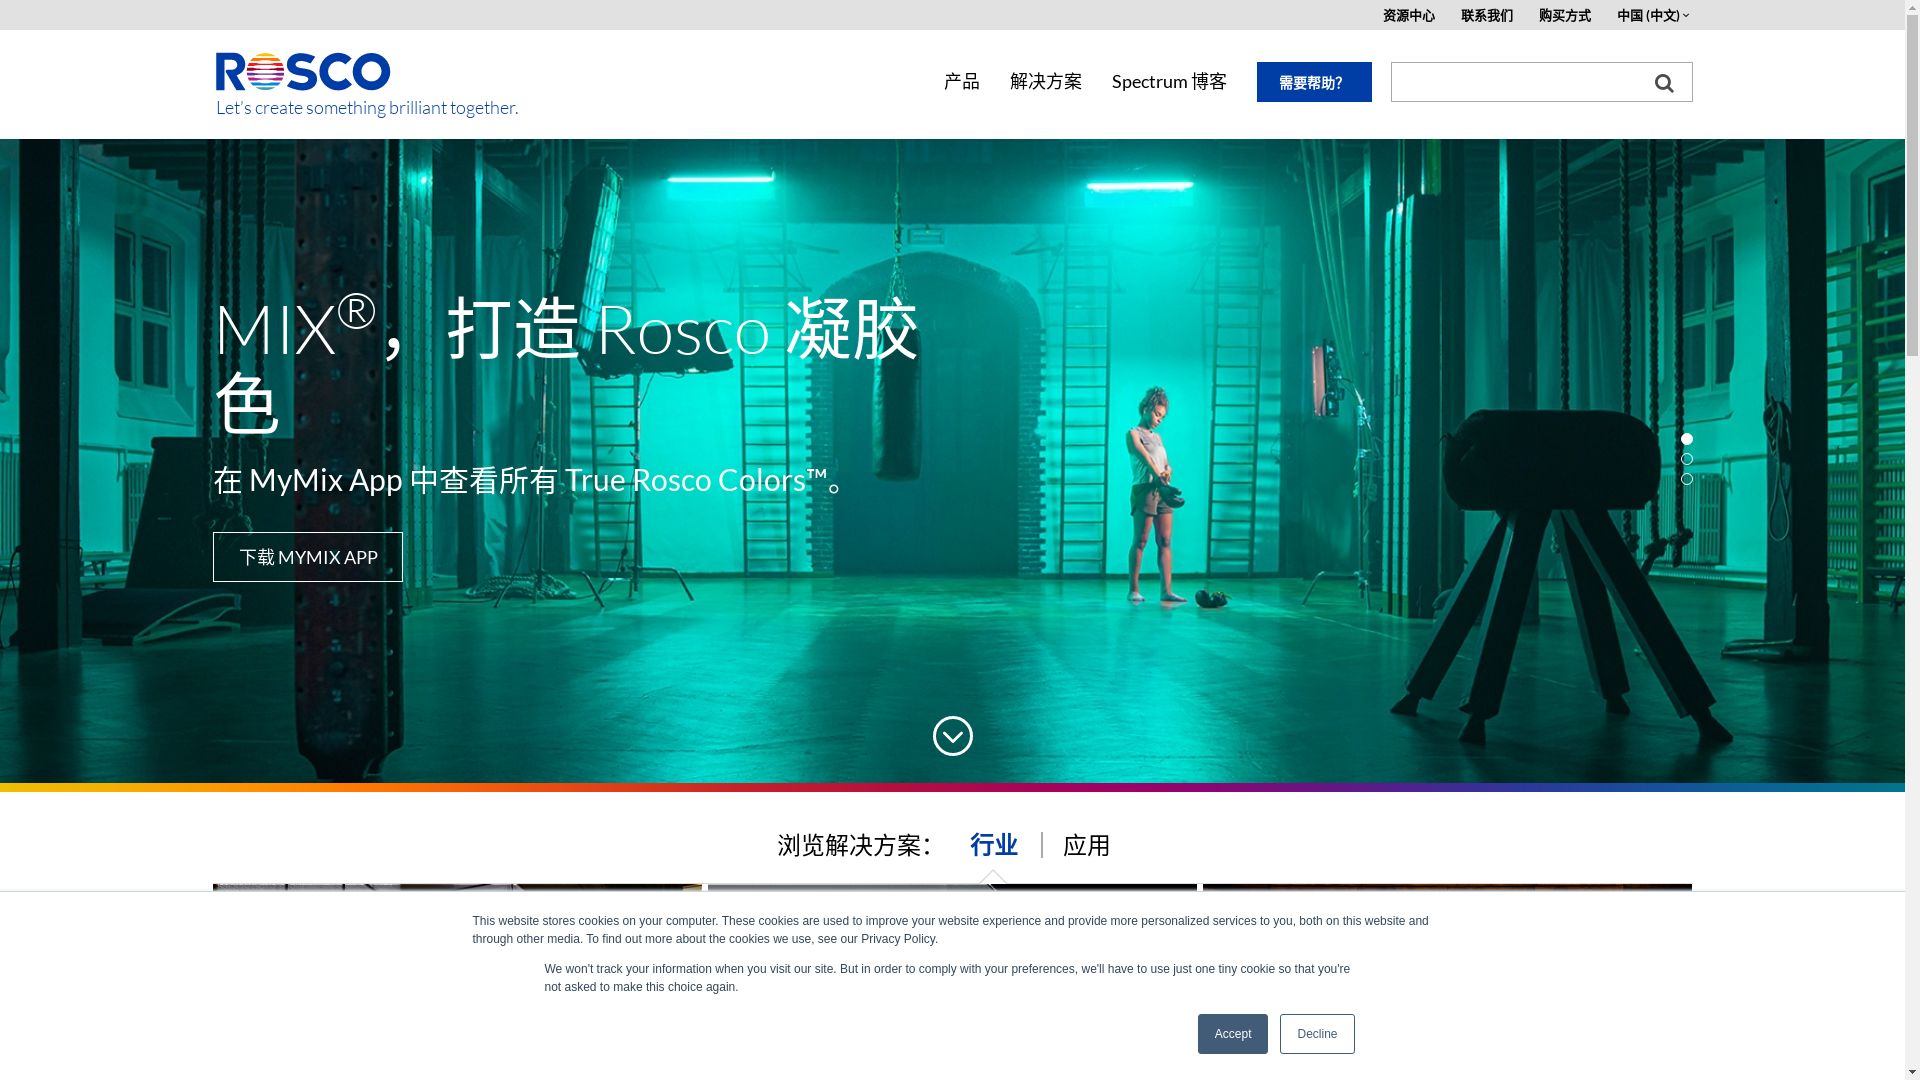
Task: Accept the cookie policy
Action: click(x=1232, y=1034)
